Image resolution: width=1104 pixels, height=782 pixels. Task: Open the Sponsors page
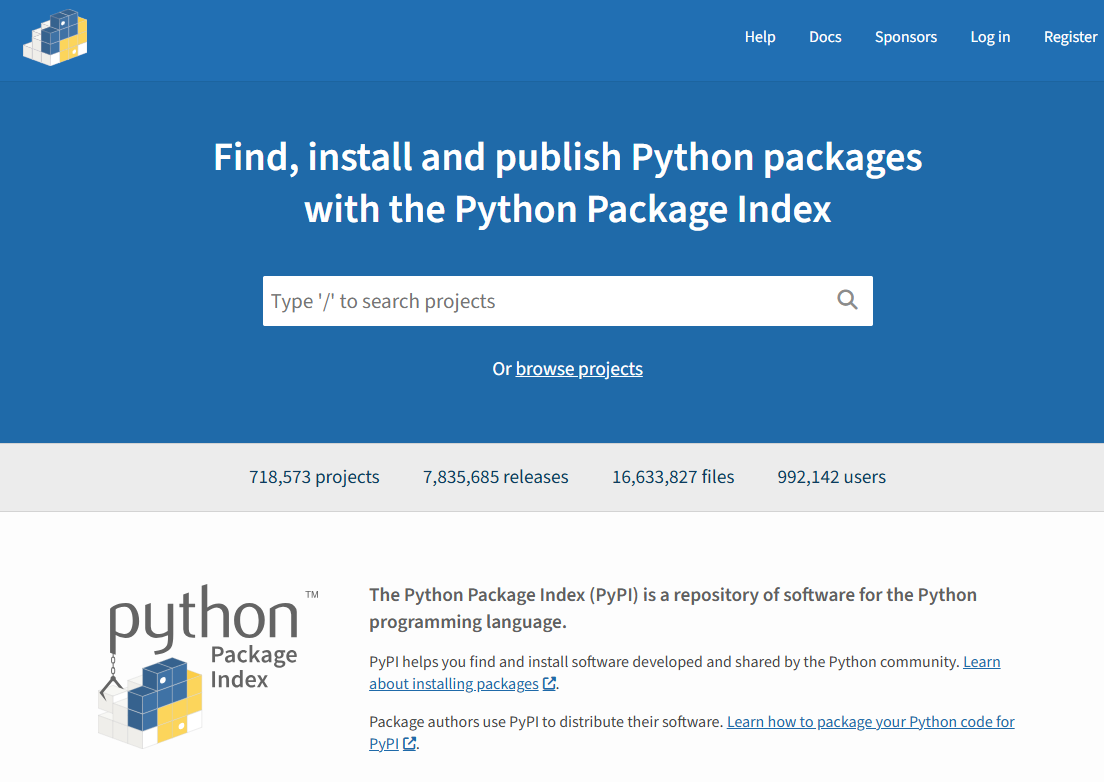[x=905, y=37]
